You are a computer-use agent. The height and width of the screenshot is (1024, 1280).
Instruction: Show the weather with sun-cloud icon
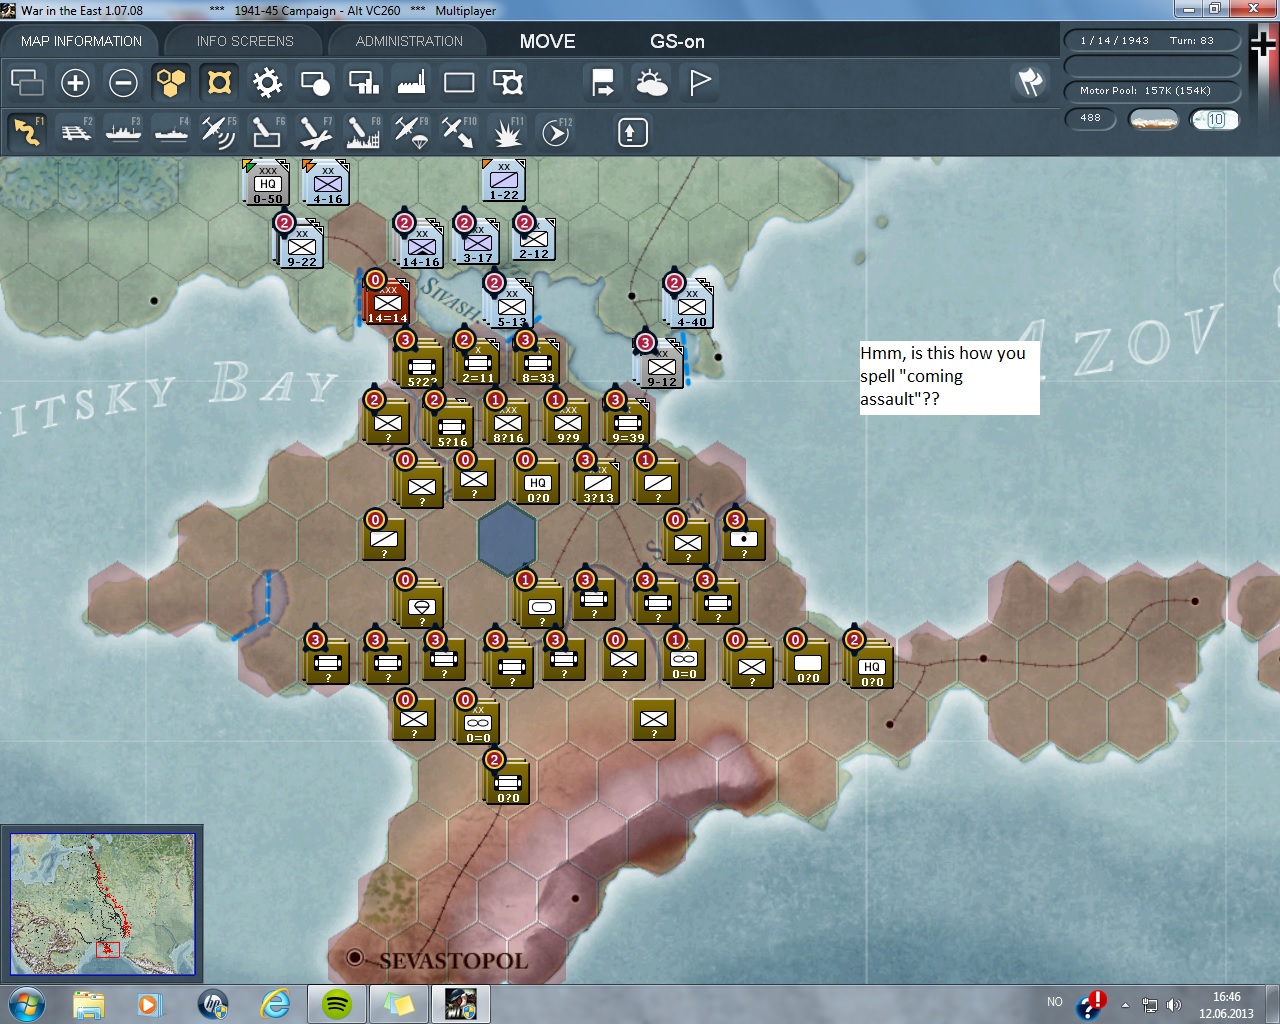(651, 82)
